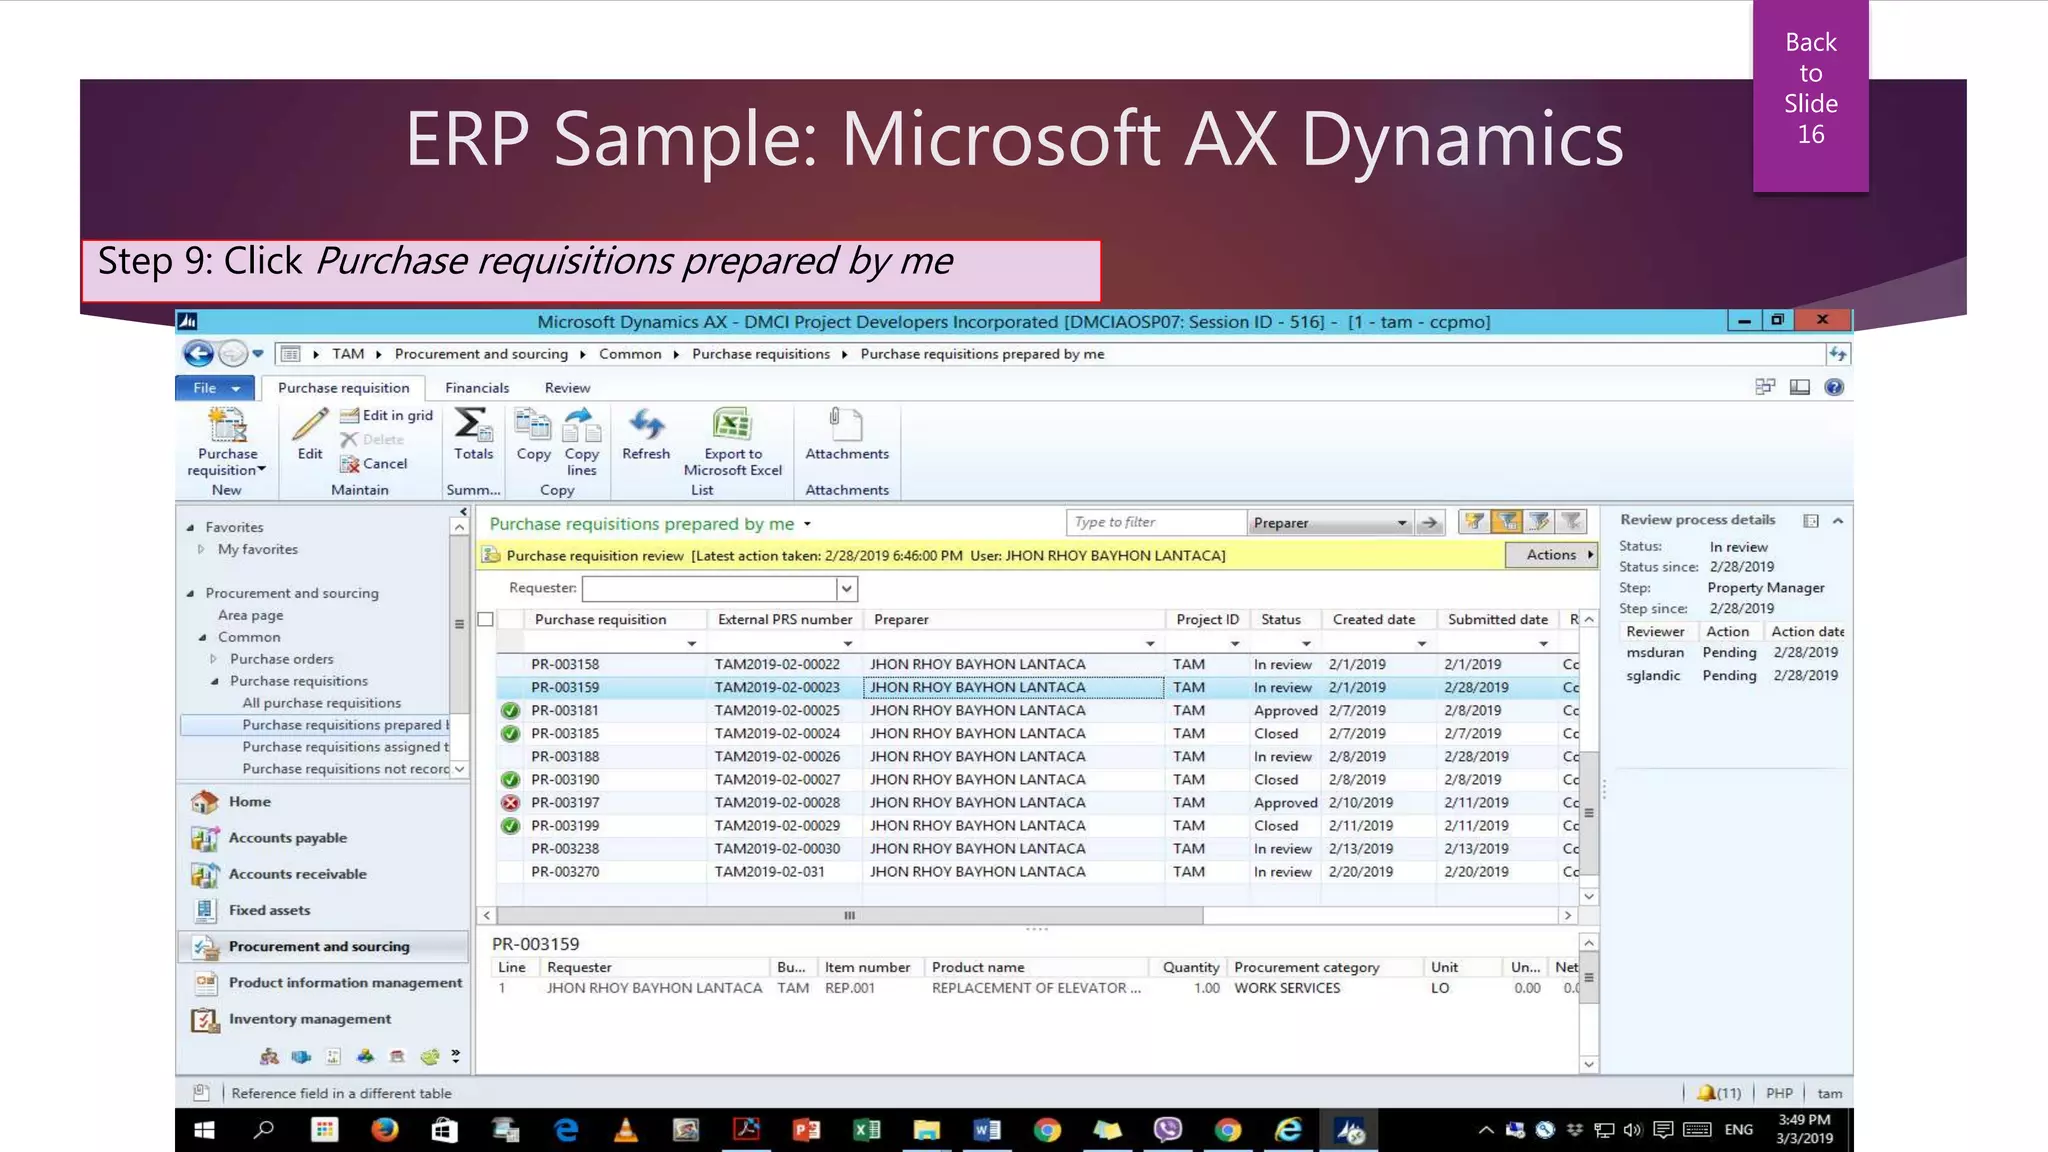Click the notifications bell icon in status bar

pyautogui.click(x=1707, y=1093)
